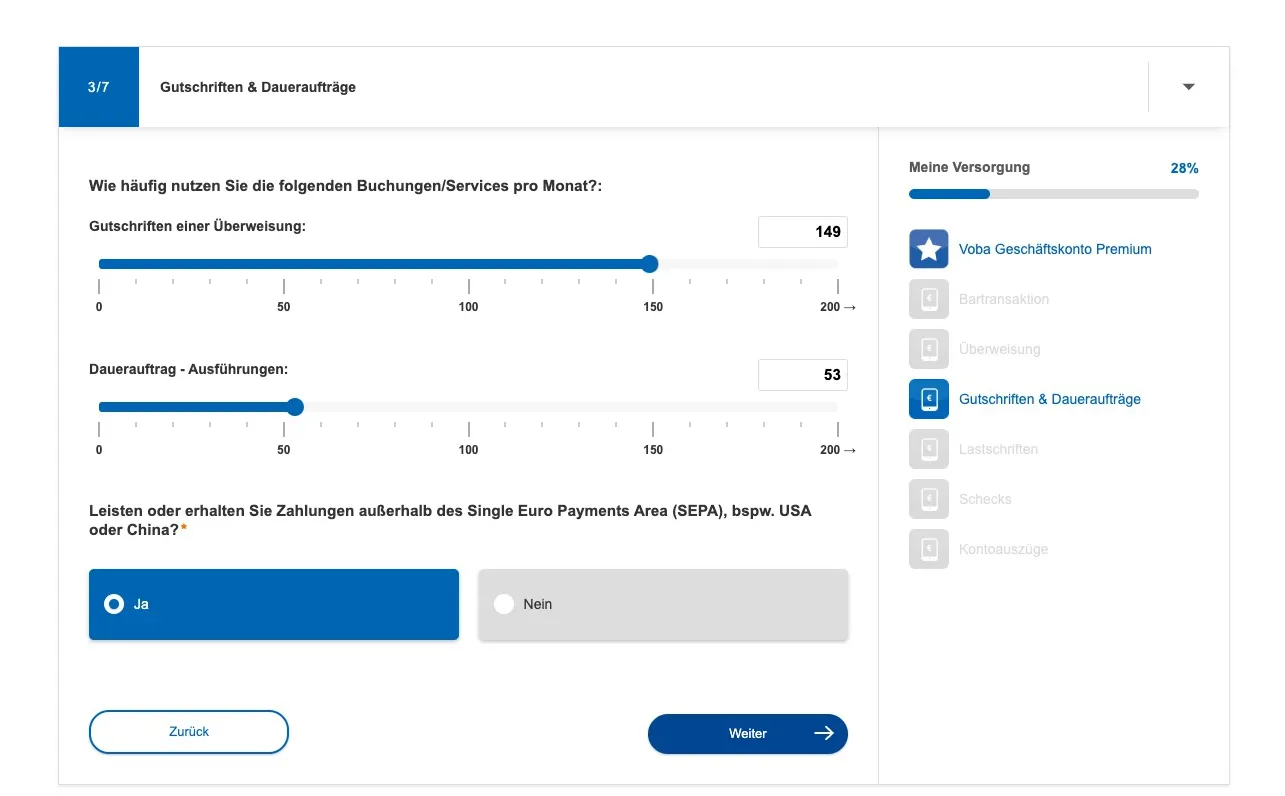This screenshot has width=1285, height=796.
Task: Click the Dauerauftrag value field showing 53
Action: coord(802,375)
